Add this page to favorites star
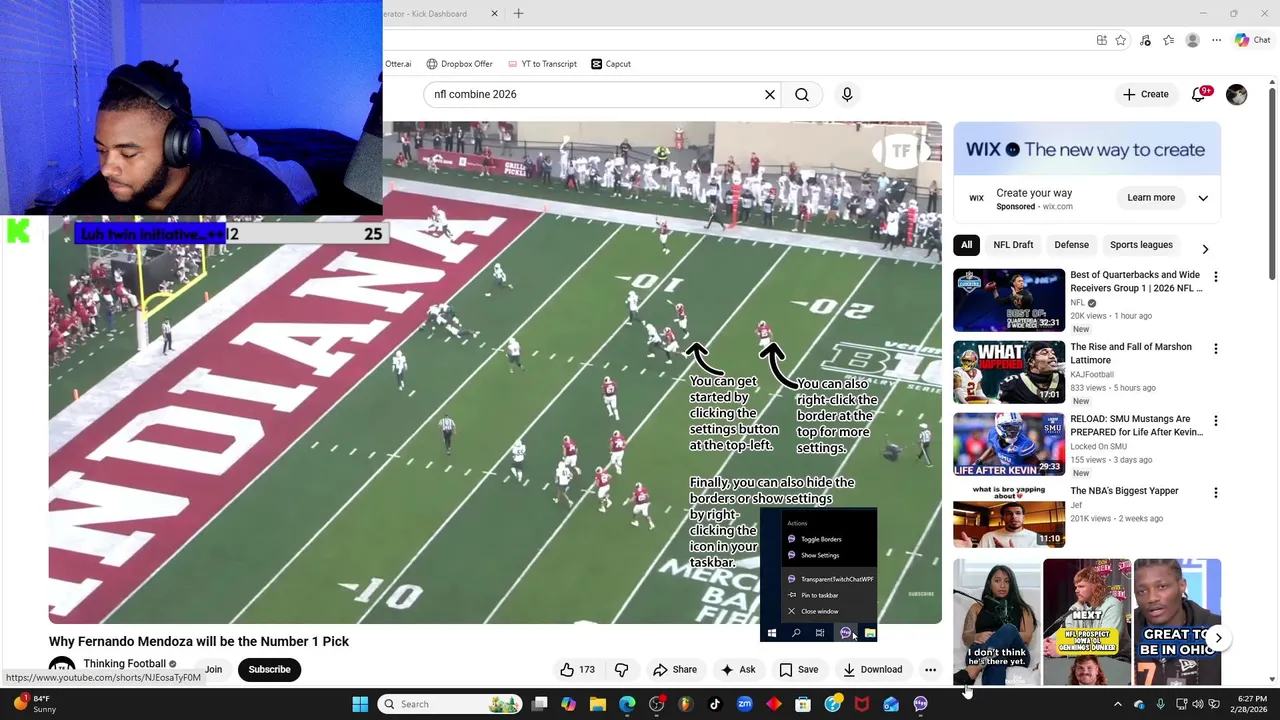 (x=1121, y=40)
